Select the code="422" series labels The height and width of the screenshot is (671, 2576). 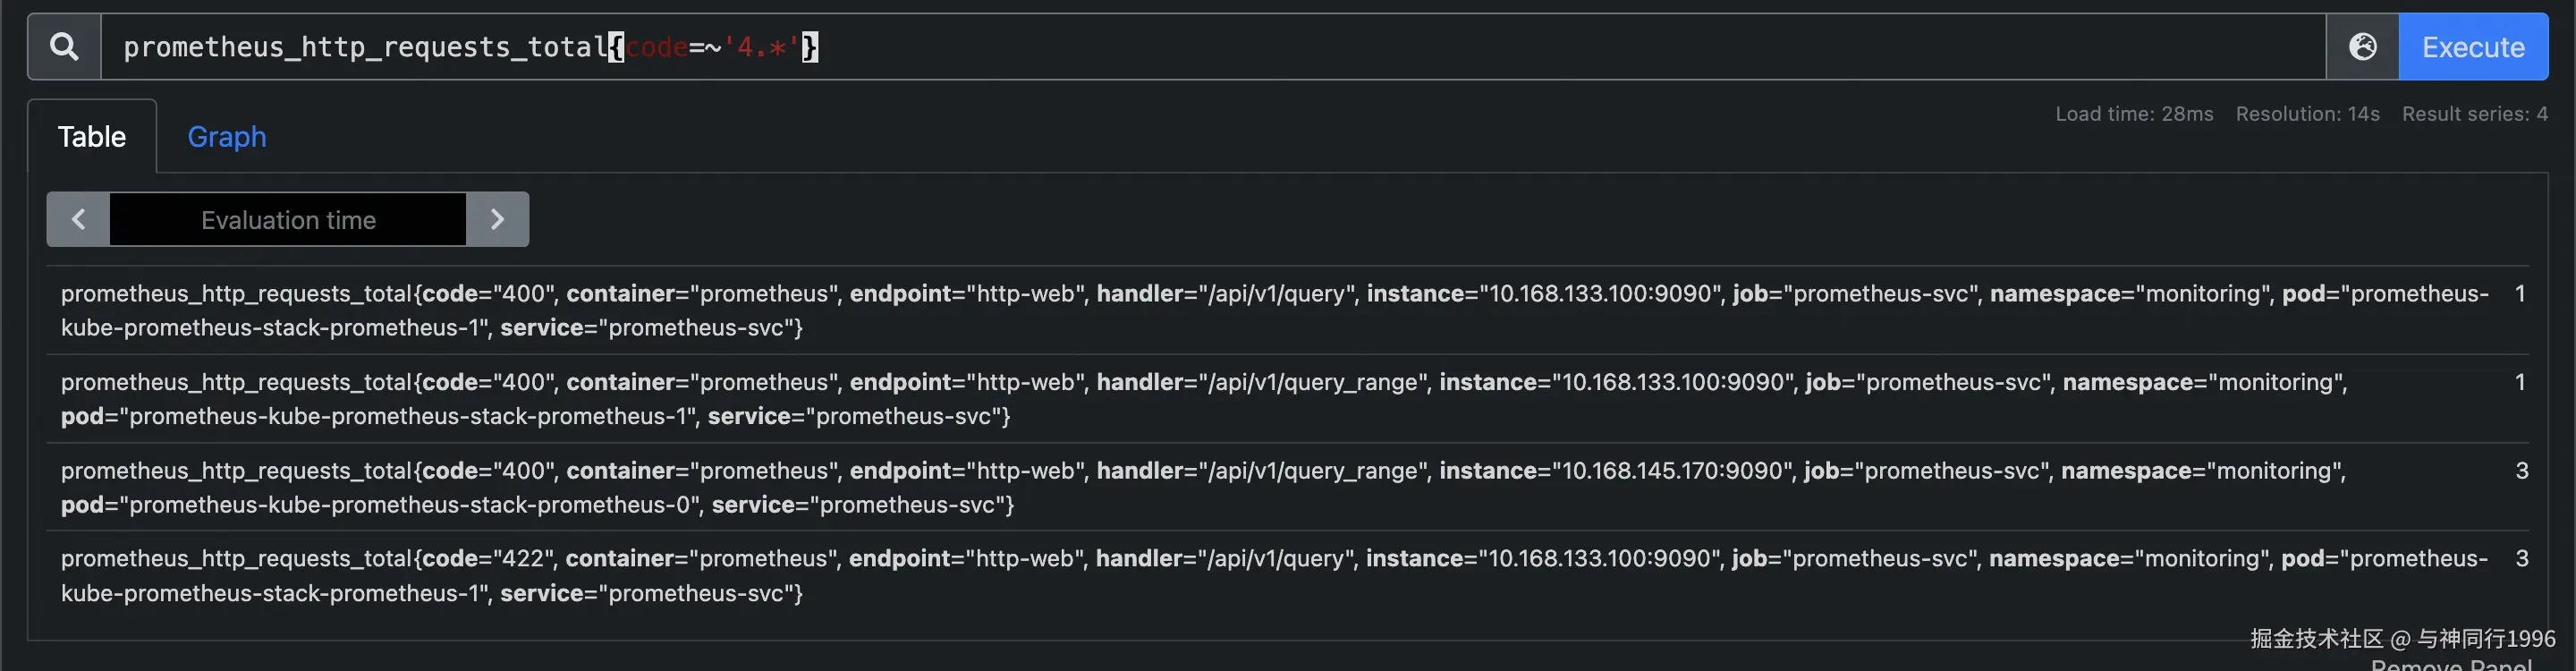[1270, 575]
